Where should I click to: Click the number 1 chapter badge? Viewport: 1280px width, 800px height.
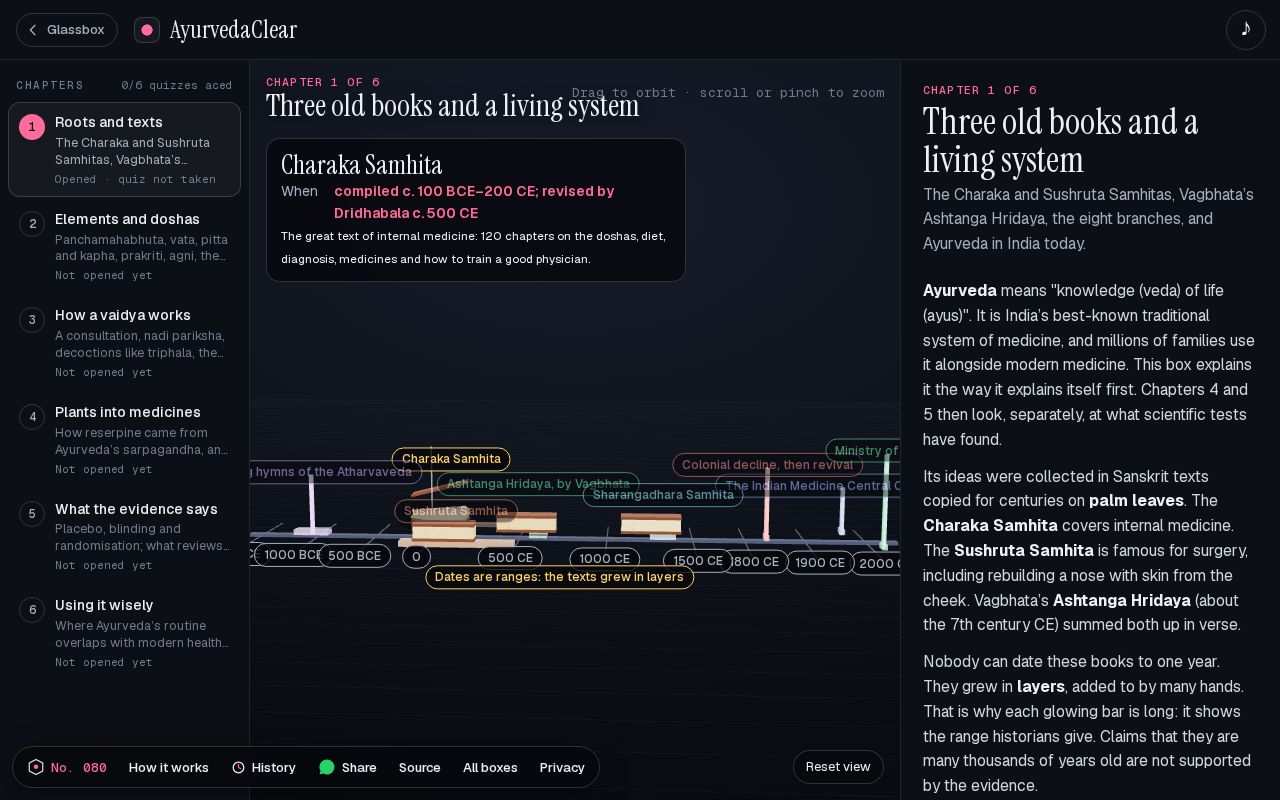pos(32,127)
